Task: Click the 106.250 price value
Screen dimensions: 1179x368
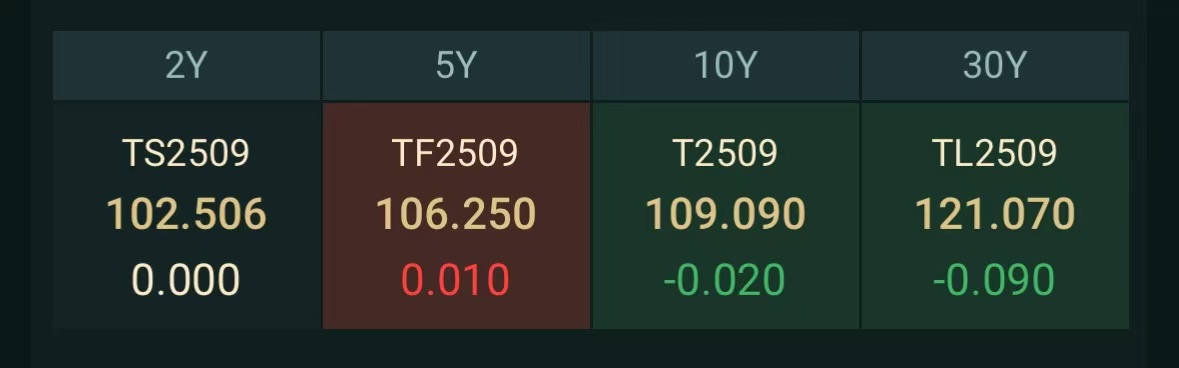Action: [x=456, y=214]
